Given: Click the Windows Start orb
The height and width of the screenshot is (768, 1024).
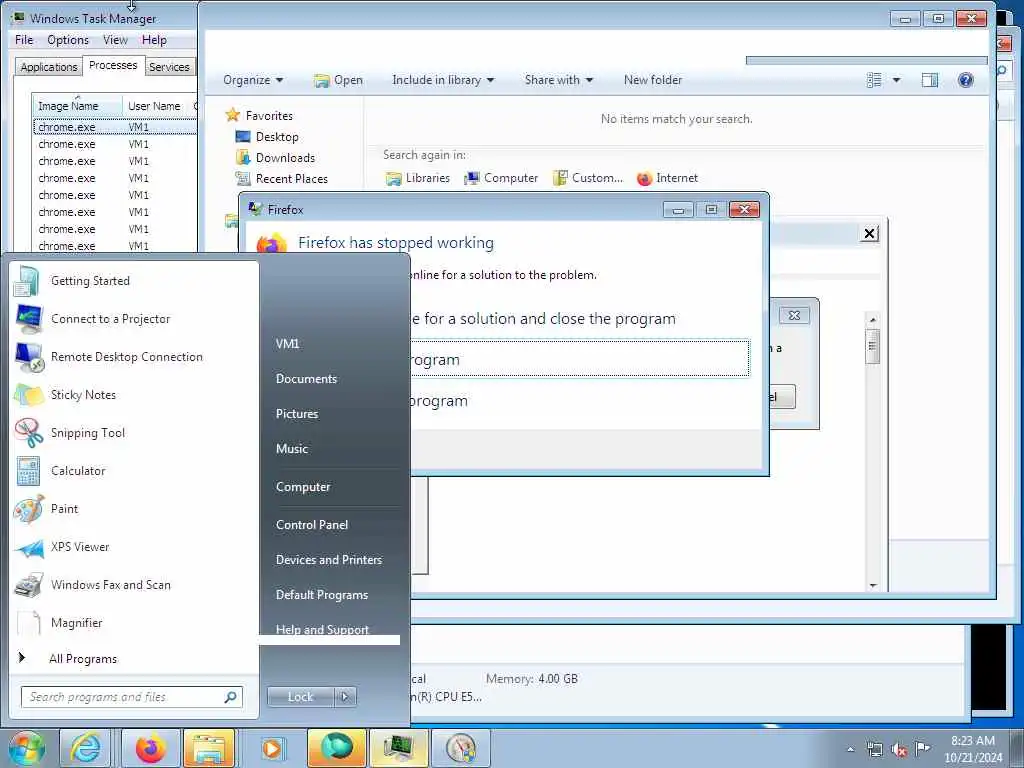Looking at the screenshot, I should tap(26, 748).
